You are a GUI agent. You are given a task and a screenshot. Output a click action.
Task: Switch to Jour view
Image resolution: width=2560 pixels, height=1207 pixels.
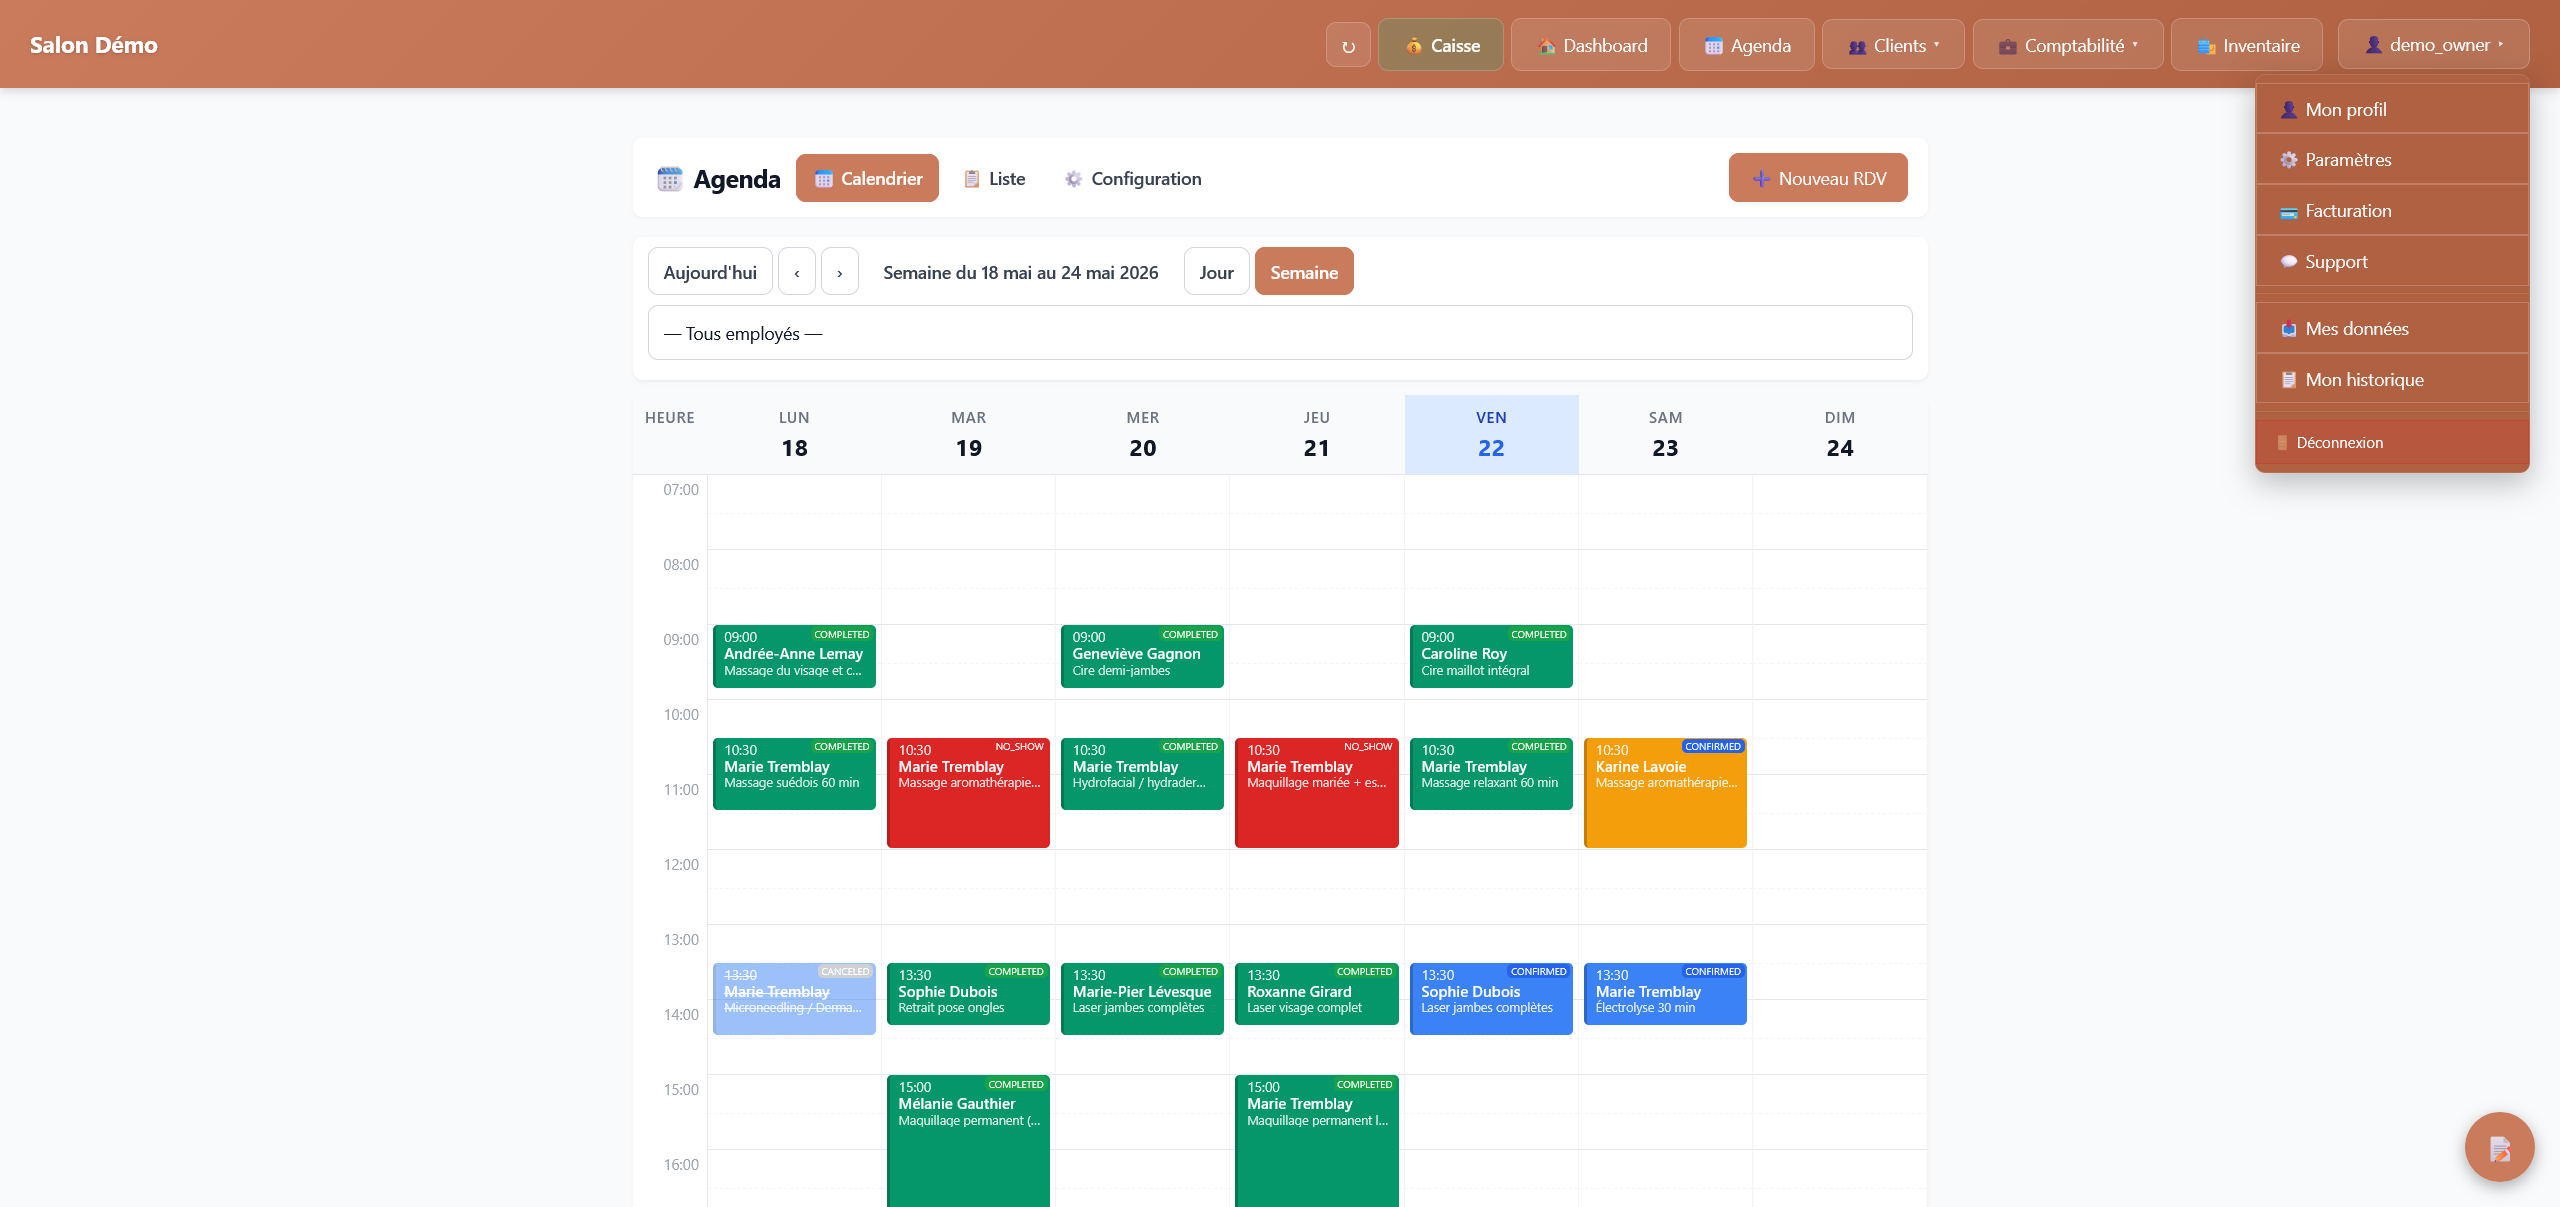click(x=1216, y=272)
